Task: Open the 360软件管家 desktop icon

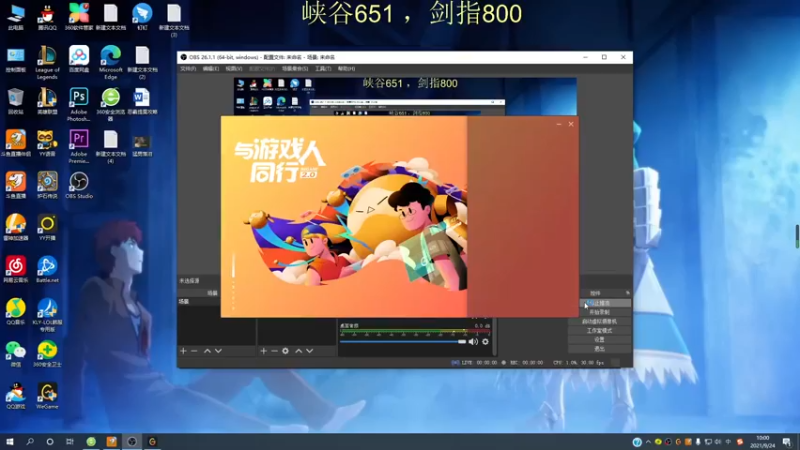Action: 79,17
